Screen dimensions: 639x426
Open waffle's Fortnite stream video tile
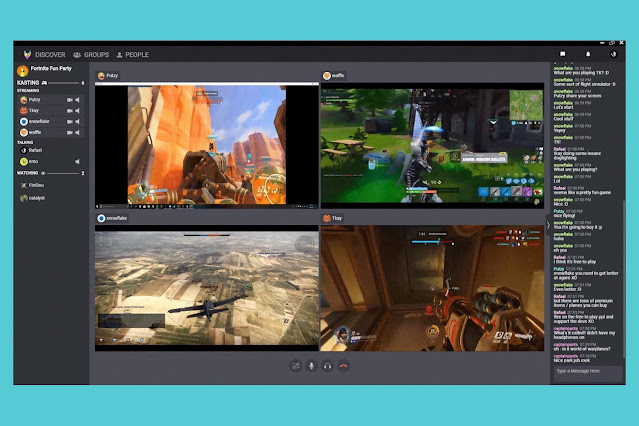click(432, 146)
